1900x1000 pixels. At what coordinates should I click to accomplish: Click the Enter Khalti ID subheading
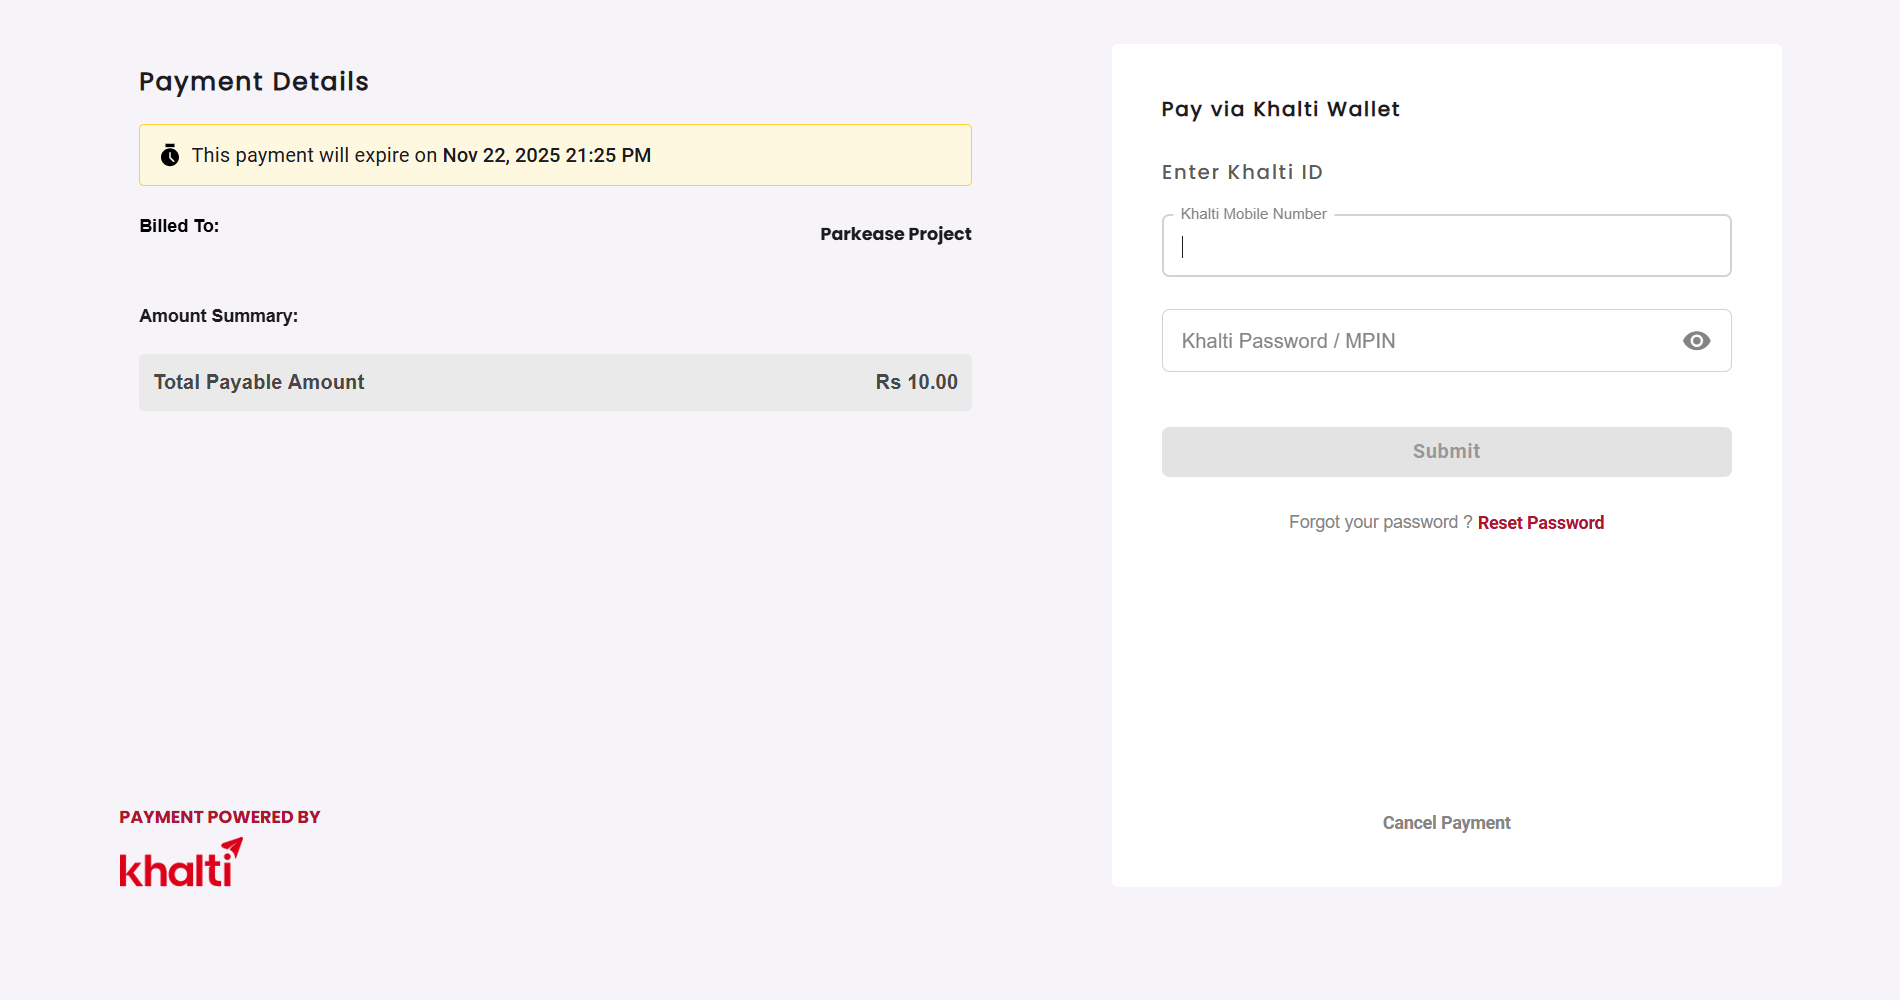[x=1242, y=172]
